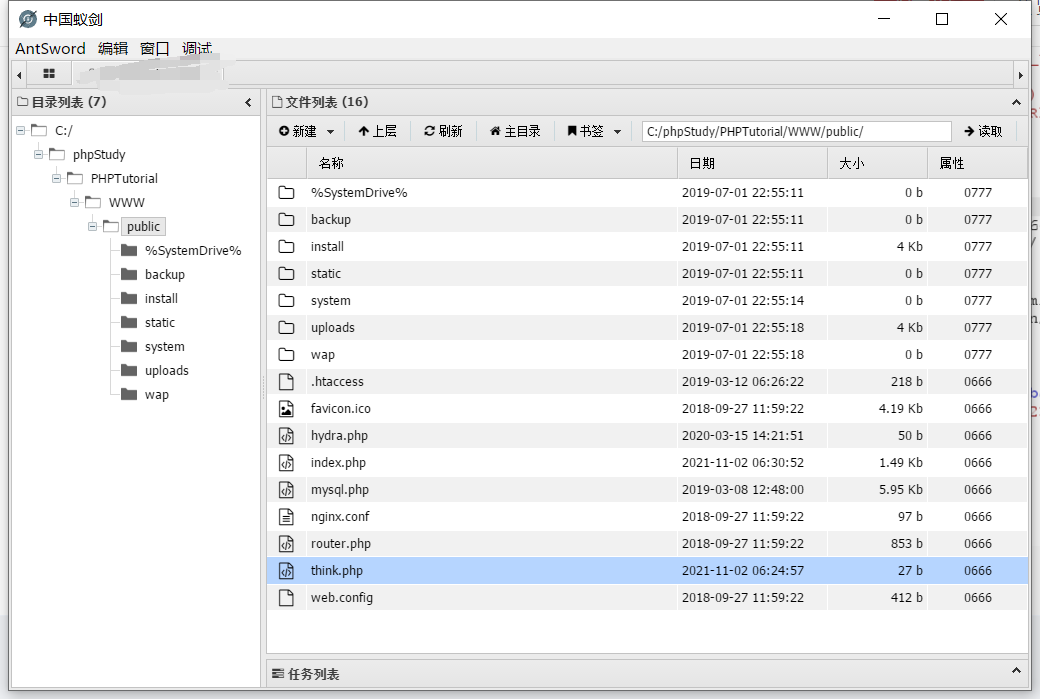Click image icon of favicon.ico row

click(286, 409)
